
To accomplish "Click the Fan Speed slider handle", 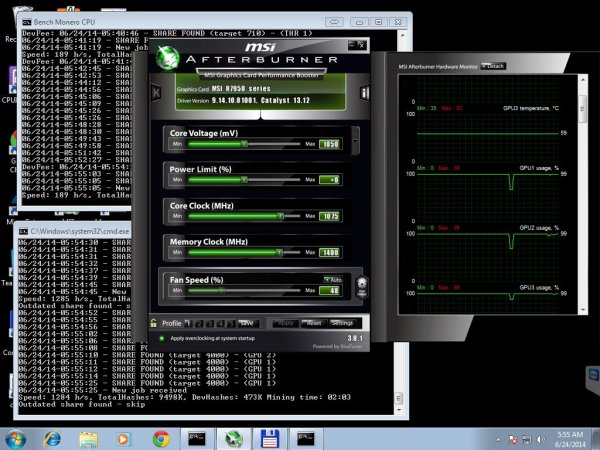I will 221,290.
